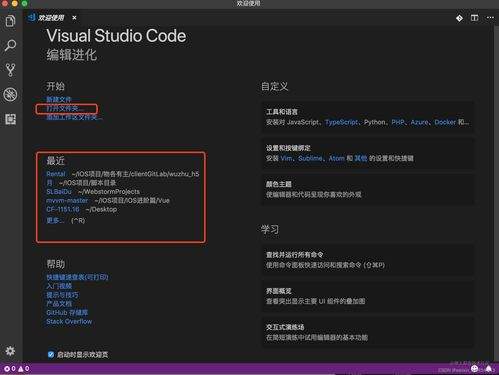Click the feedback smiley in status bar
The height and width of the screenshot is (375, 499).
[x=474, y=369]
